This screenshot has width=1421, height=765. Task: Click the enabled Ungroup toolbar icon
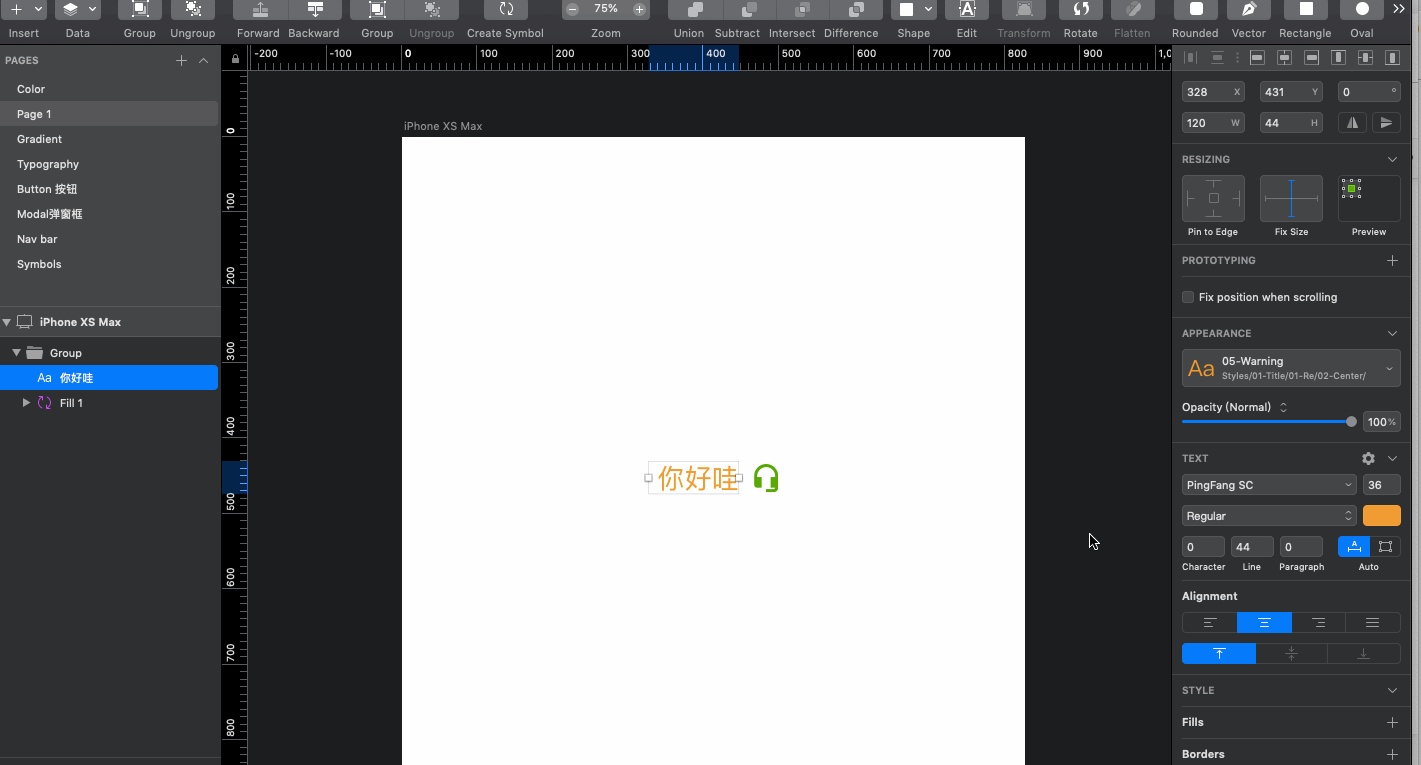pos(193,10)
